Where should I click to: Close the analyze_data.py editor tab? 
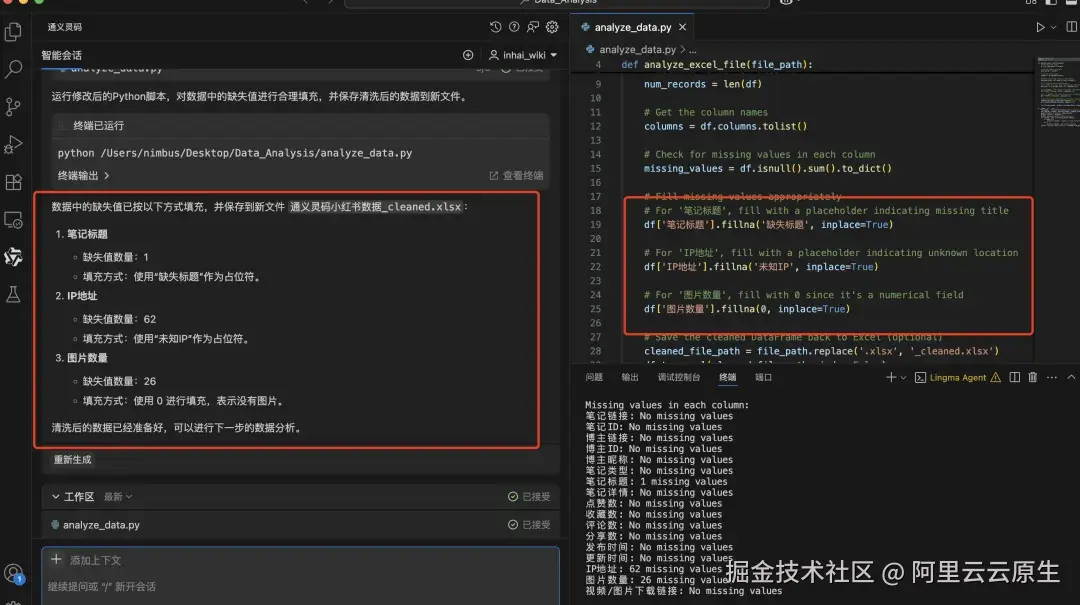coord(683,27)
